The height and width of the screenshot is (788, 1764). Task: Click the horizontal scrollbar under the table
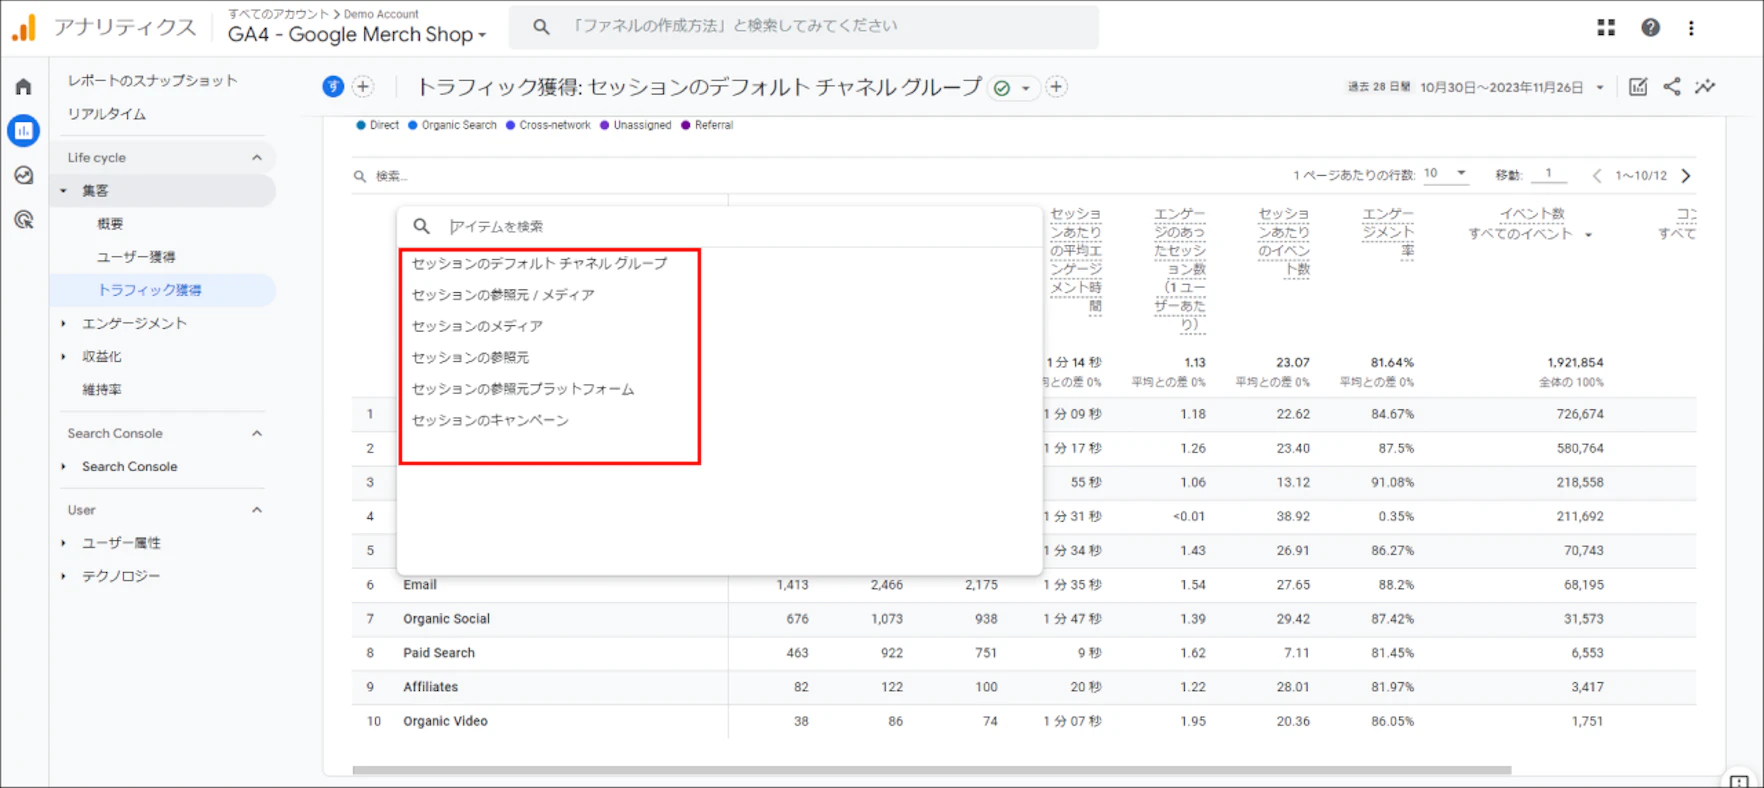931,770
